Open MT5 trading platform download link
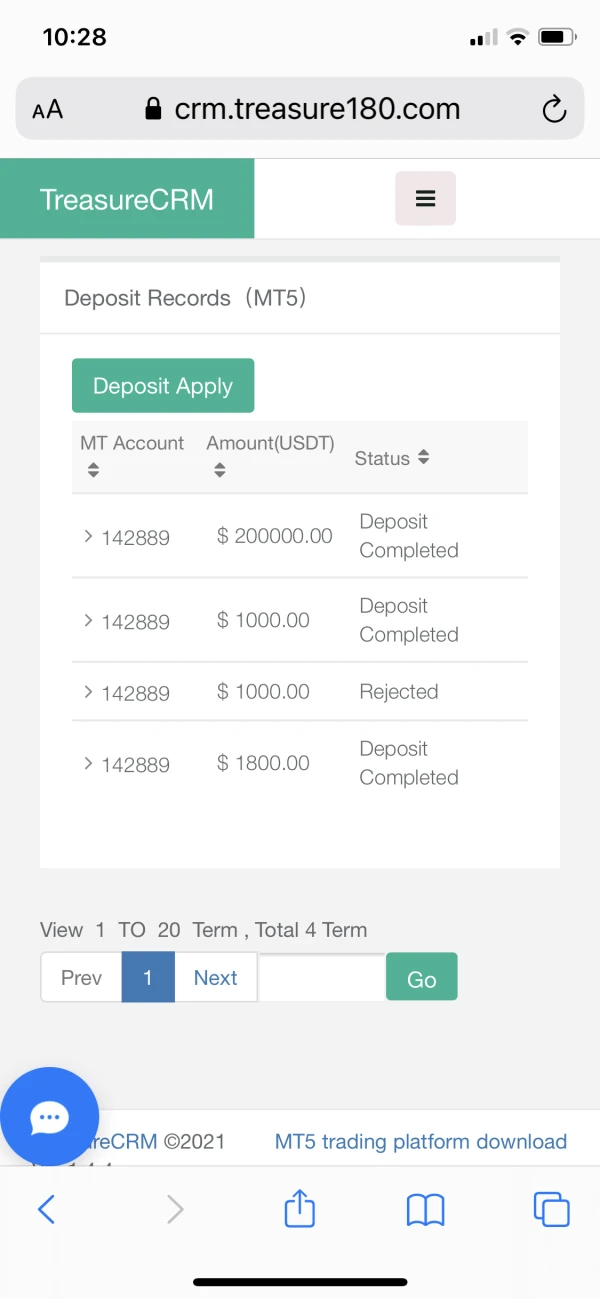The image size is (600, 1299). (420, 1141)
